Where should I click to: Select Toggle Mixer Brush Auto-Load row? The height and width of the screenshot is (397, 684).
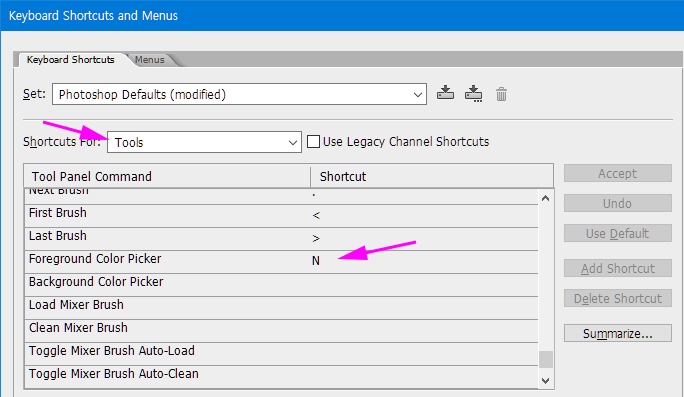pos(281,354)
